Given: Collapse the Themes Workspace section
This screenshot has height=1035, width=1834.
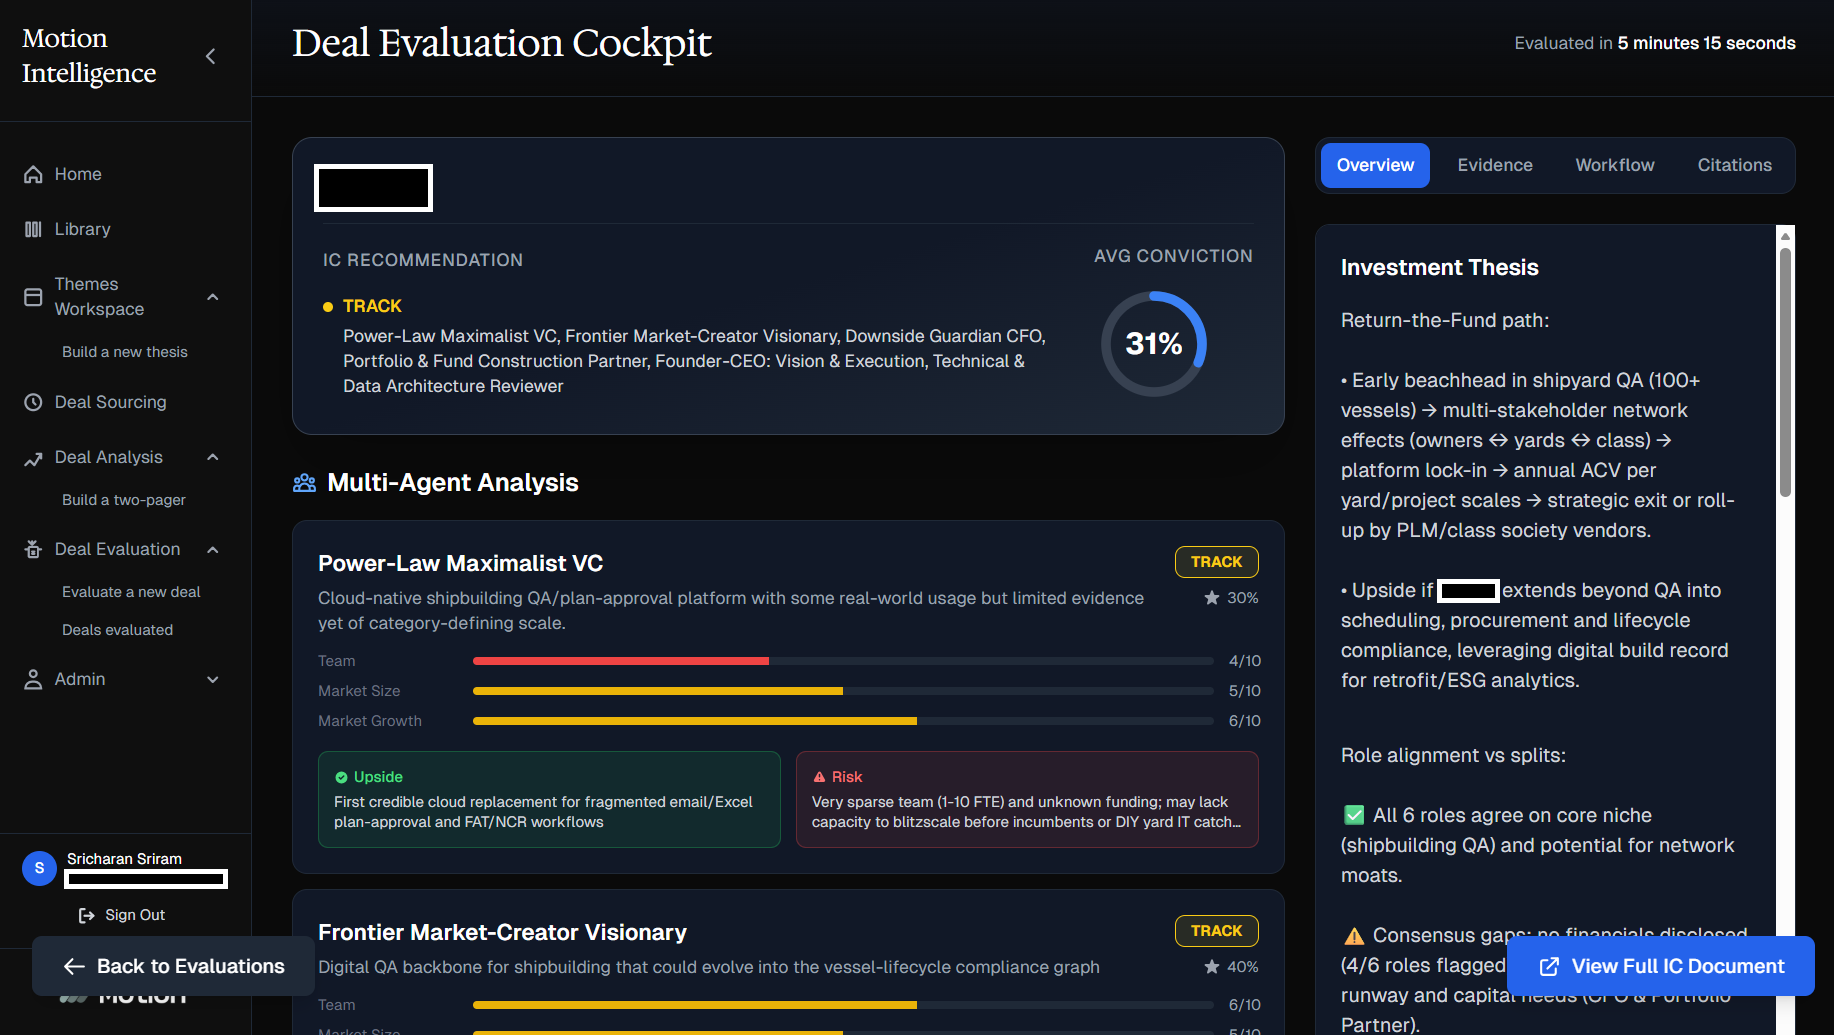Looking at the screenshot, I should click(x=212, y=297).
